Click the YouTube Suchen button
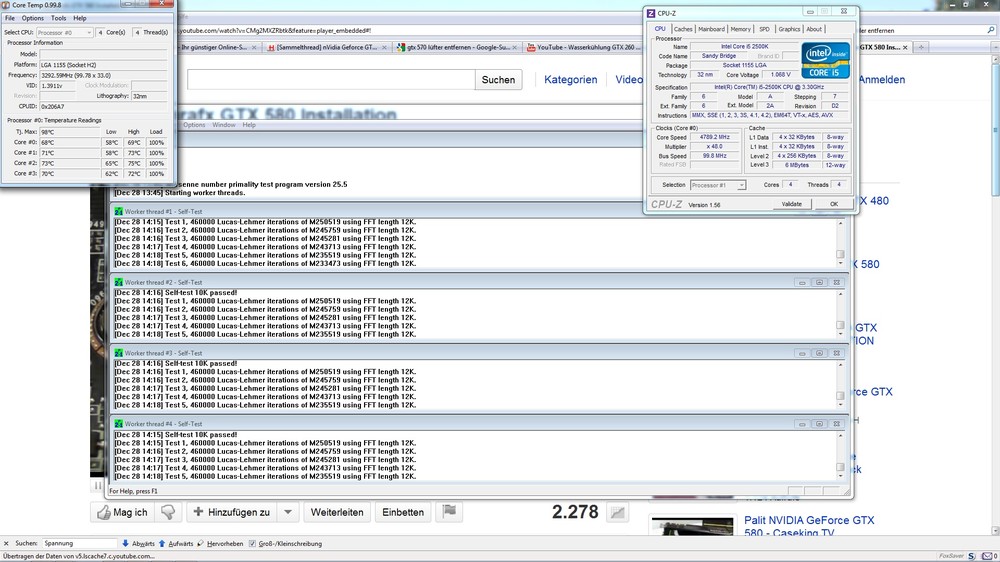The height and width of the screenshot is (562, 1000). click(498, 80)
